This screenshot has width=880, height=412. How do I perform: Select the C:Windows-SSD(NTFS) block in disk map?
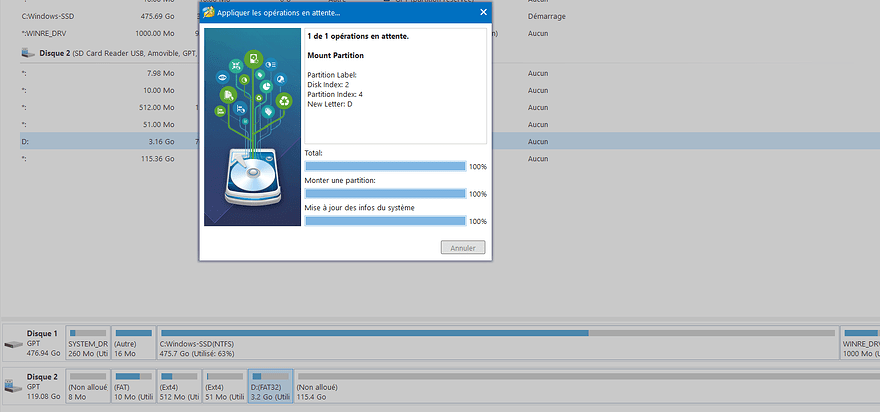pyautogui.click(x=497, y=342)
